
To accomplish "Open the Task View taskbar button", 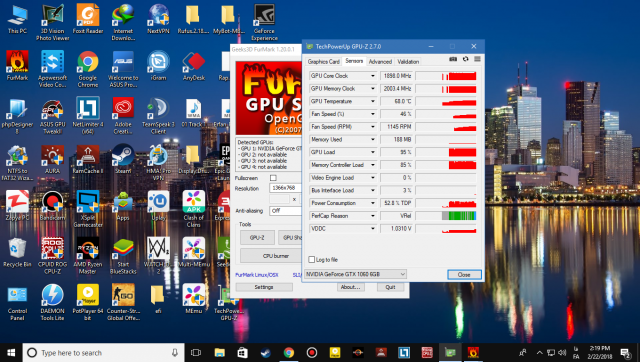I will (196, 353).
